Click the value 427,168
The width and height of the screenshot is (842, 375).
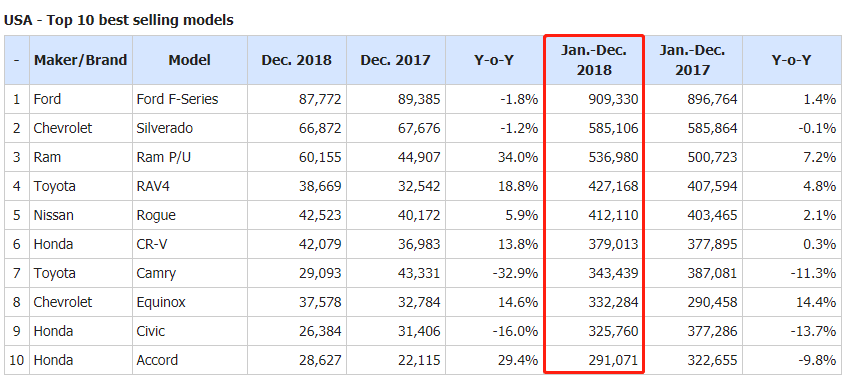612,186
